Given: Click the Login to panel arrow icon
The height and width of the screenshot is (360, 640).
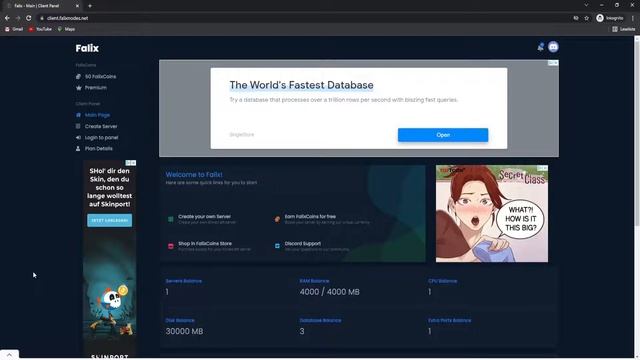Looking at the screenshot, I should pos(78,138).
